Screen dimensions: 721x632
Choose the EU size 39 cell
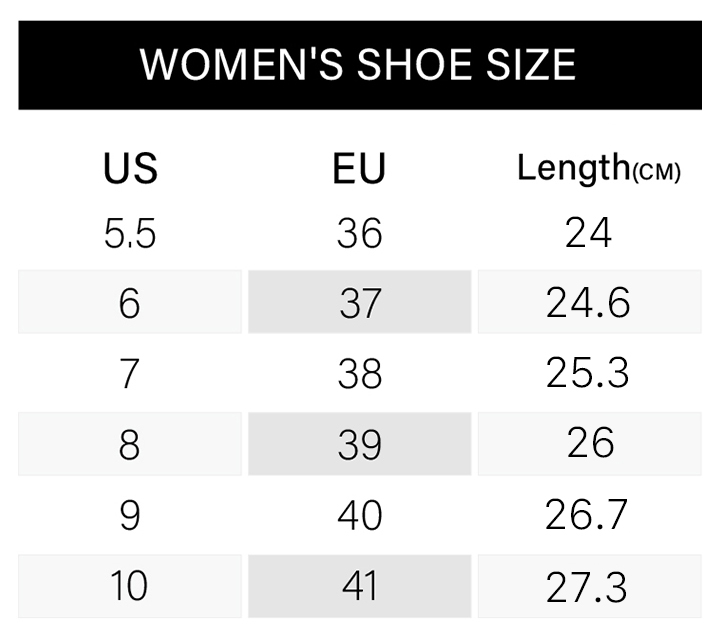[360, 444]
